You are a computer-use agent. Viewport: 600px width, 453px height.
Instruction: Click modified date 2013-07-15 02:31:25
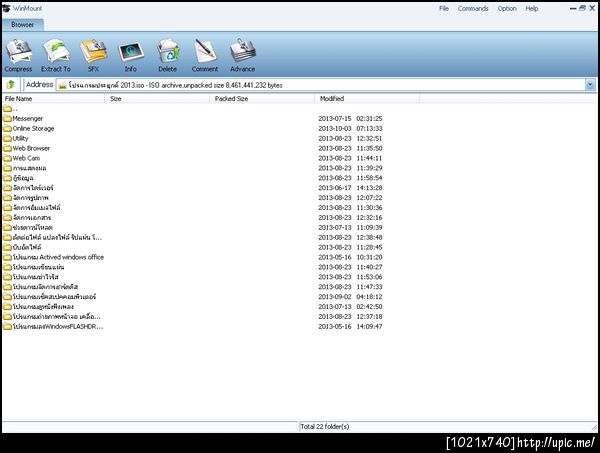click(x=351, y=119)
